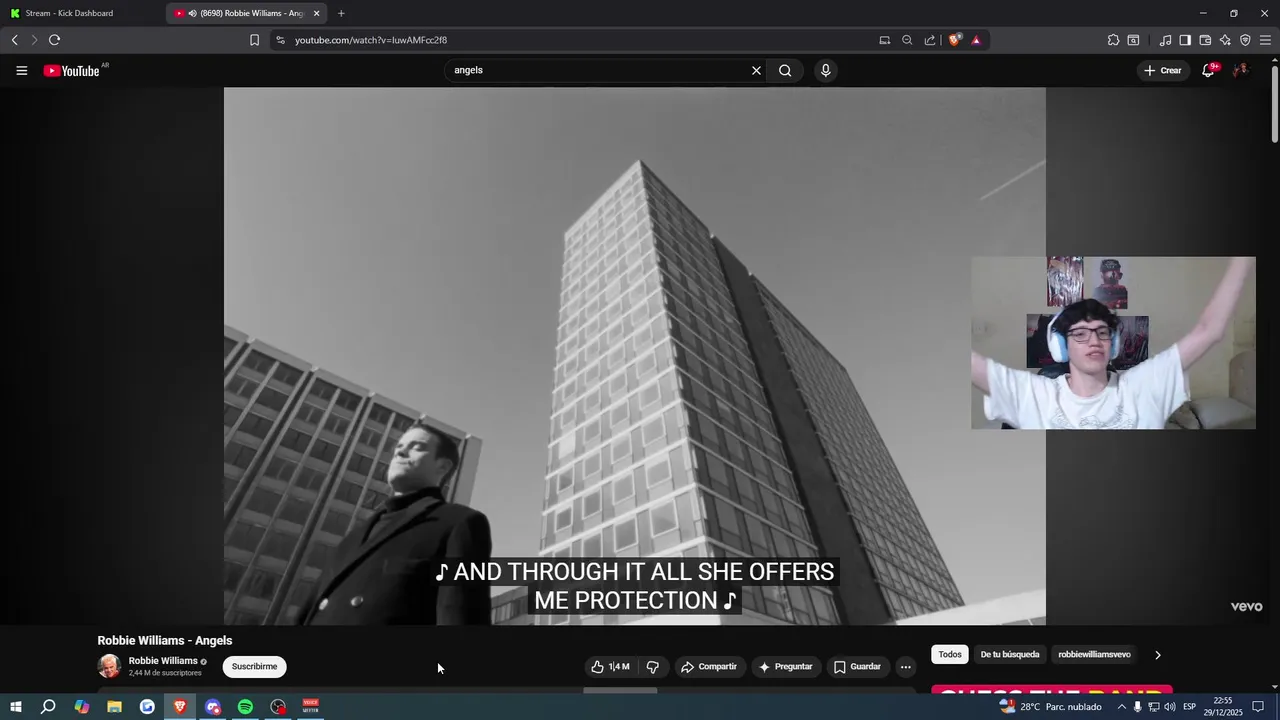Go to the YouTube home logo
Screen dimensions: 1280x720
[x=72, y=71]
